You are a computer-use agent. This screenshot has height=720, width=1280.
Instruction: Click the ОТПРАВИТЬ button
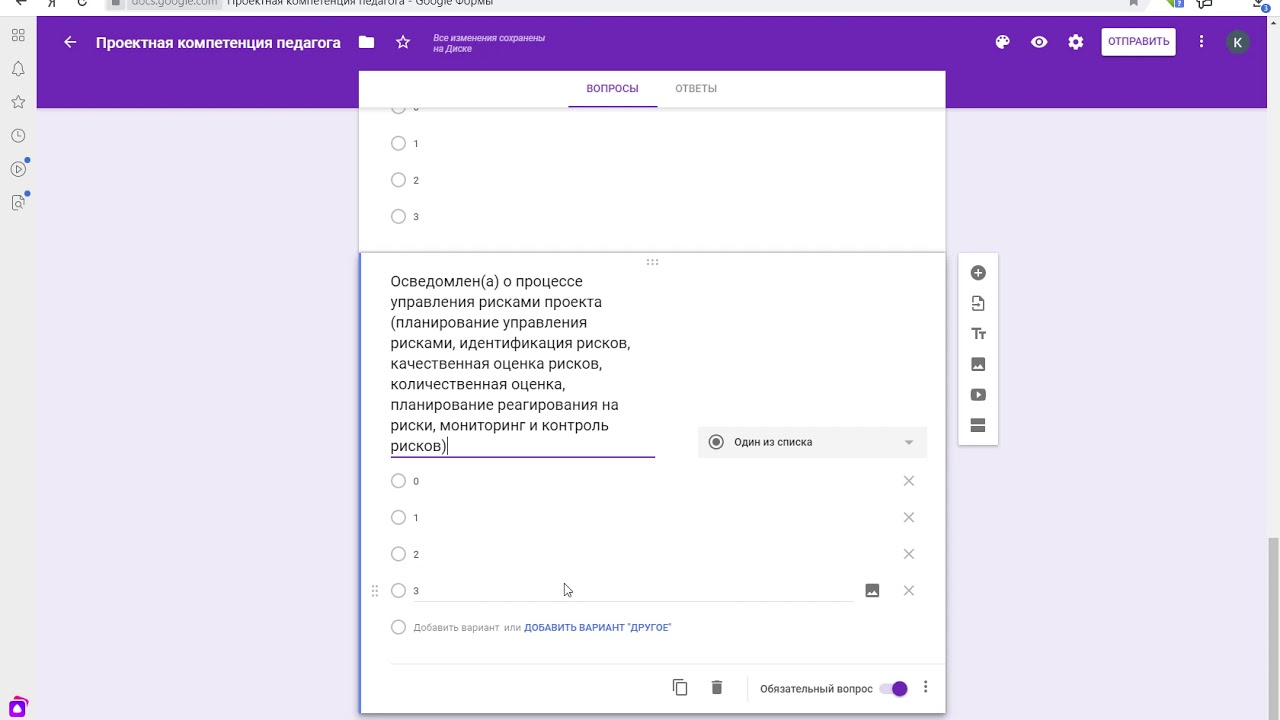pos(1138,42)
